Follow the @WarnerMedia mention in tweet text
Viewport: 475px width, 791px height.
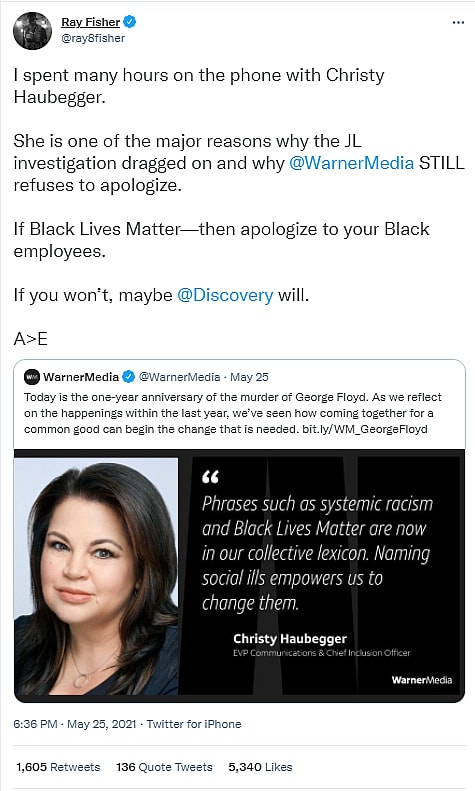point(351,163)
